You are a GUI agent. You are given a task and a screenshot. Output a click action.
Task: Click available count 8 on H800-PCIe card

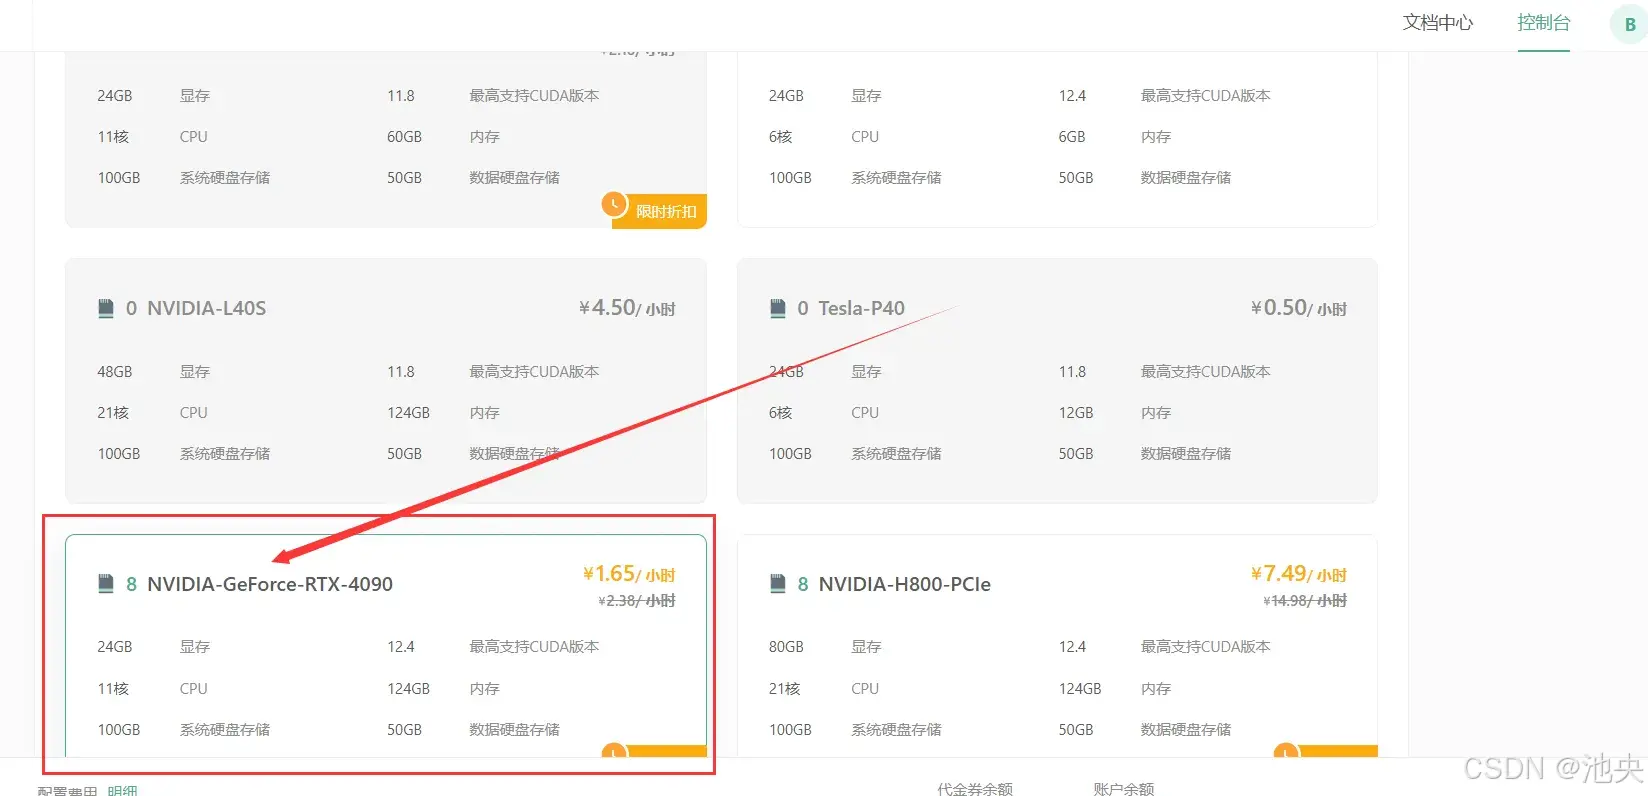click(803, 584)
